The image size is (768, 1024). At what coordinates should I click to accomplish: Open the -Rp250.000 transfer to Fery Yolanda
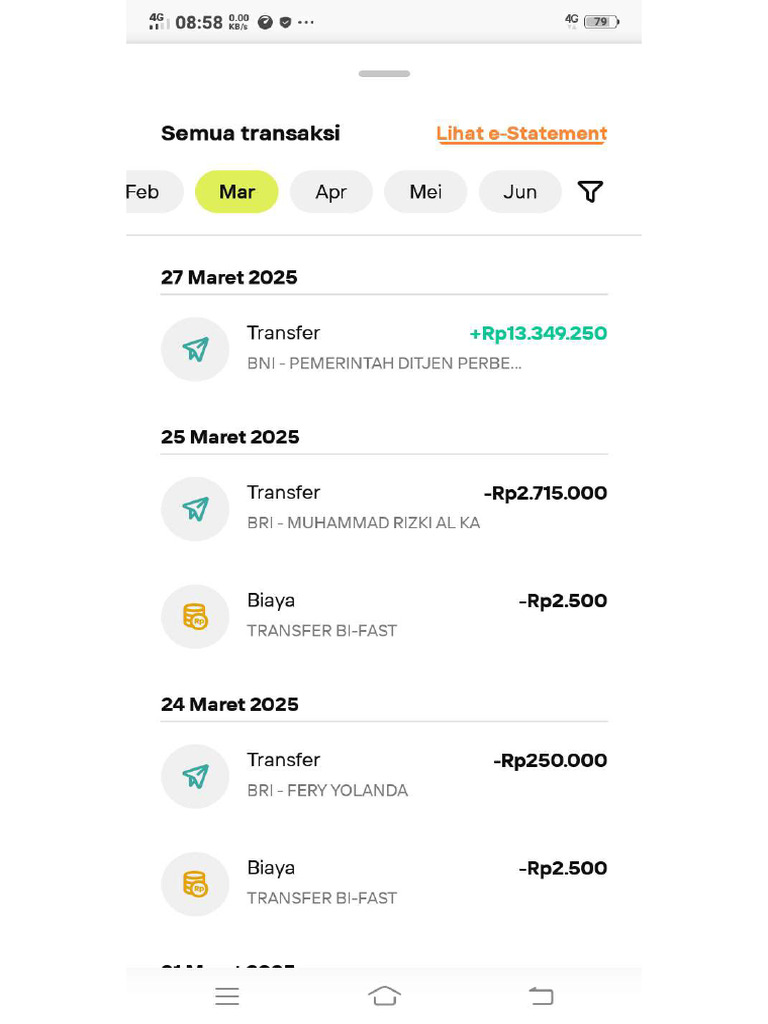[x=384, y=776]
